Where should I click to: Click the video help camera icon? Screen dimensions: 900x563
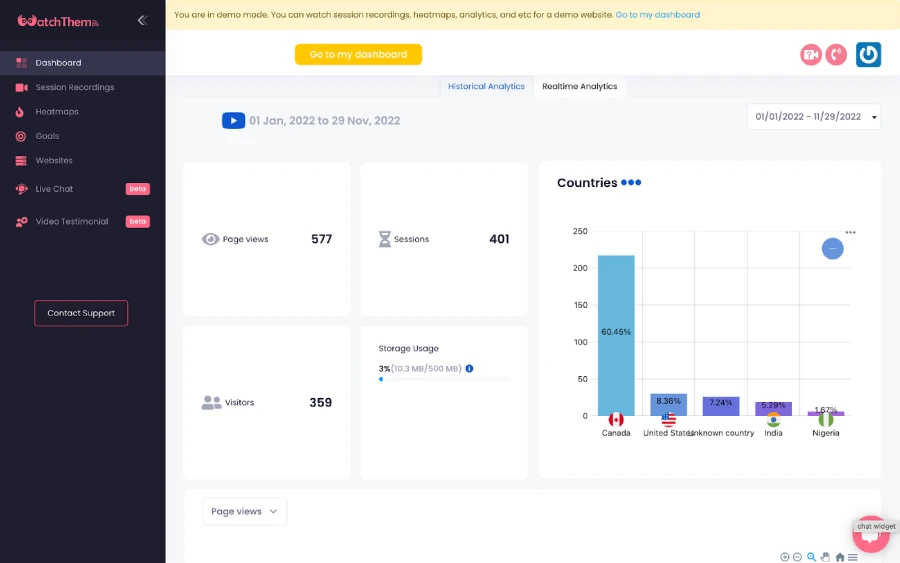(x=811, y=55)
